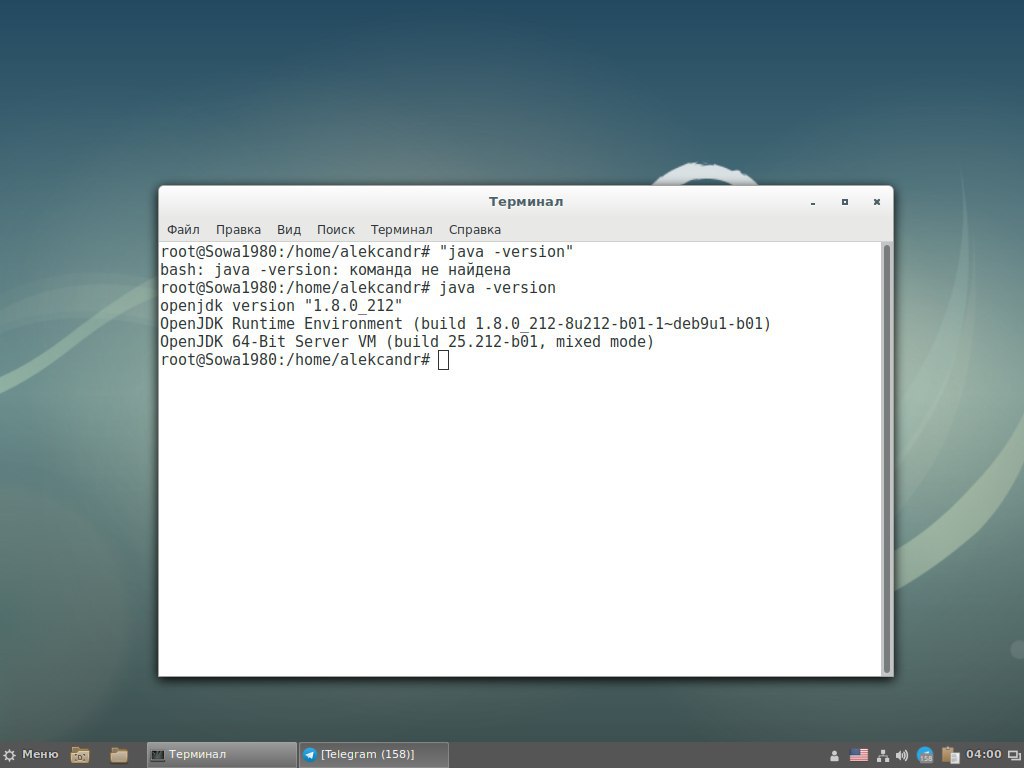Viewport: 1024px width, 768px height.
Task: Click the terminal prompt cursor line
Action: click(304, 360)
